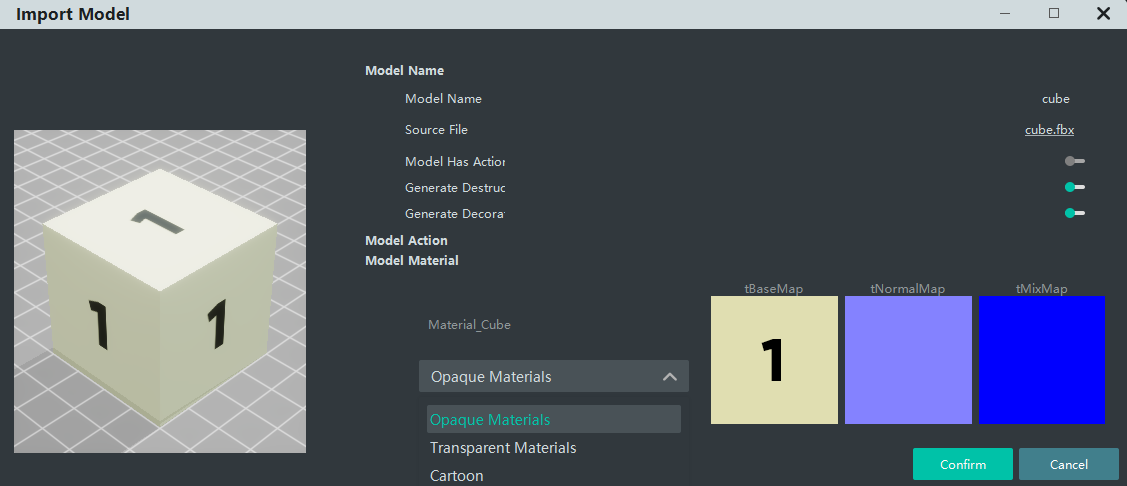1127x486 pixels.
Task: Pick the Cartoon material type
Action: coord(457,476)
